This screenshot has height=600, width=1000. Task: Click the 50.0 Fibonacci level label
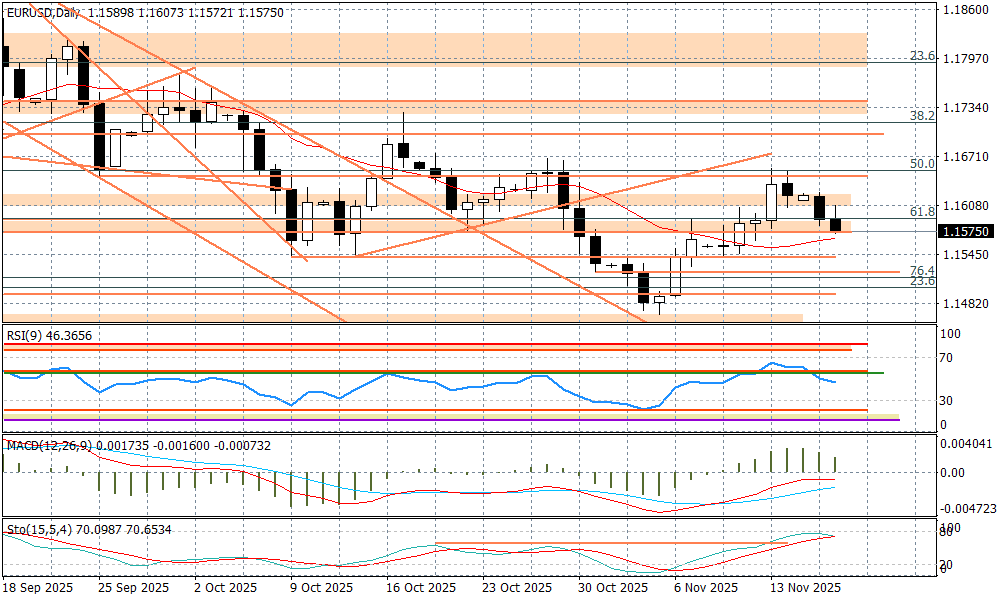coord(921,163)
